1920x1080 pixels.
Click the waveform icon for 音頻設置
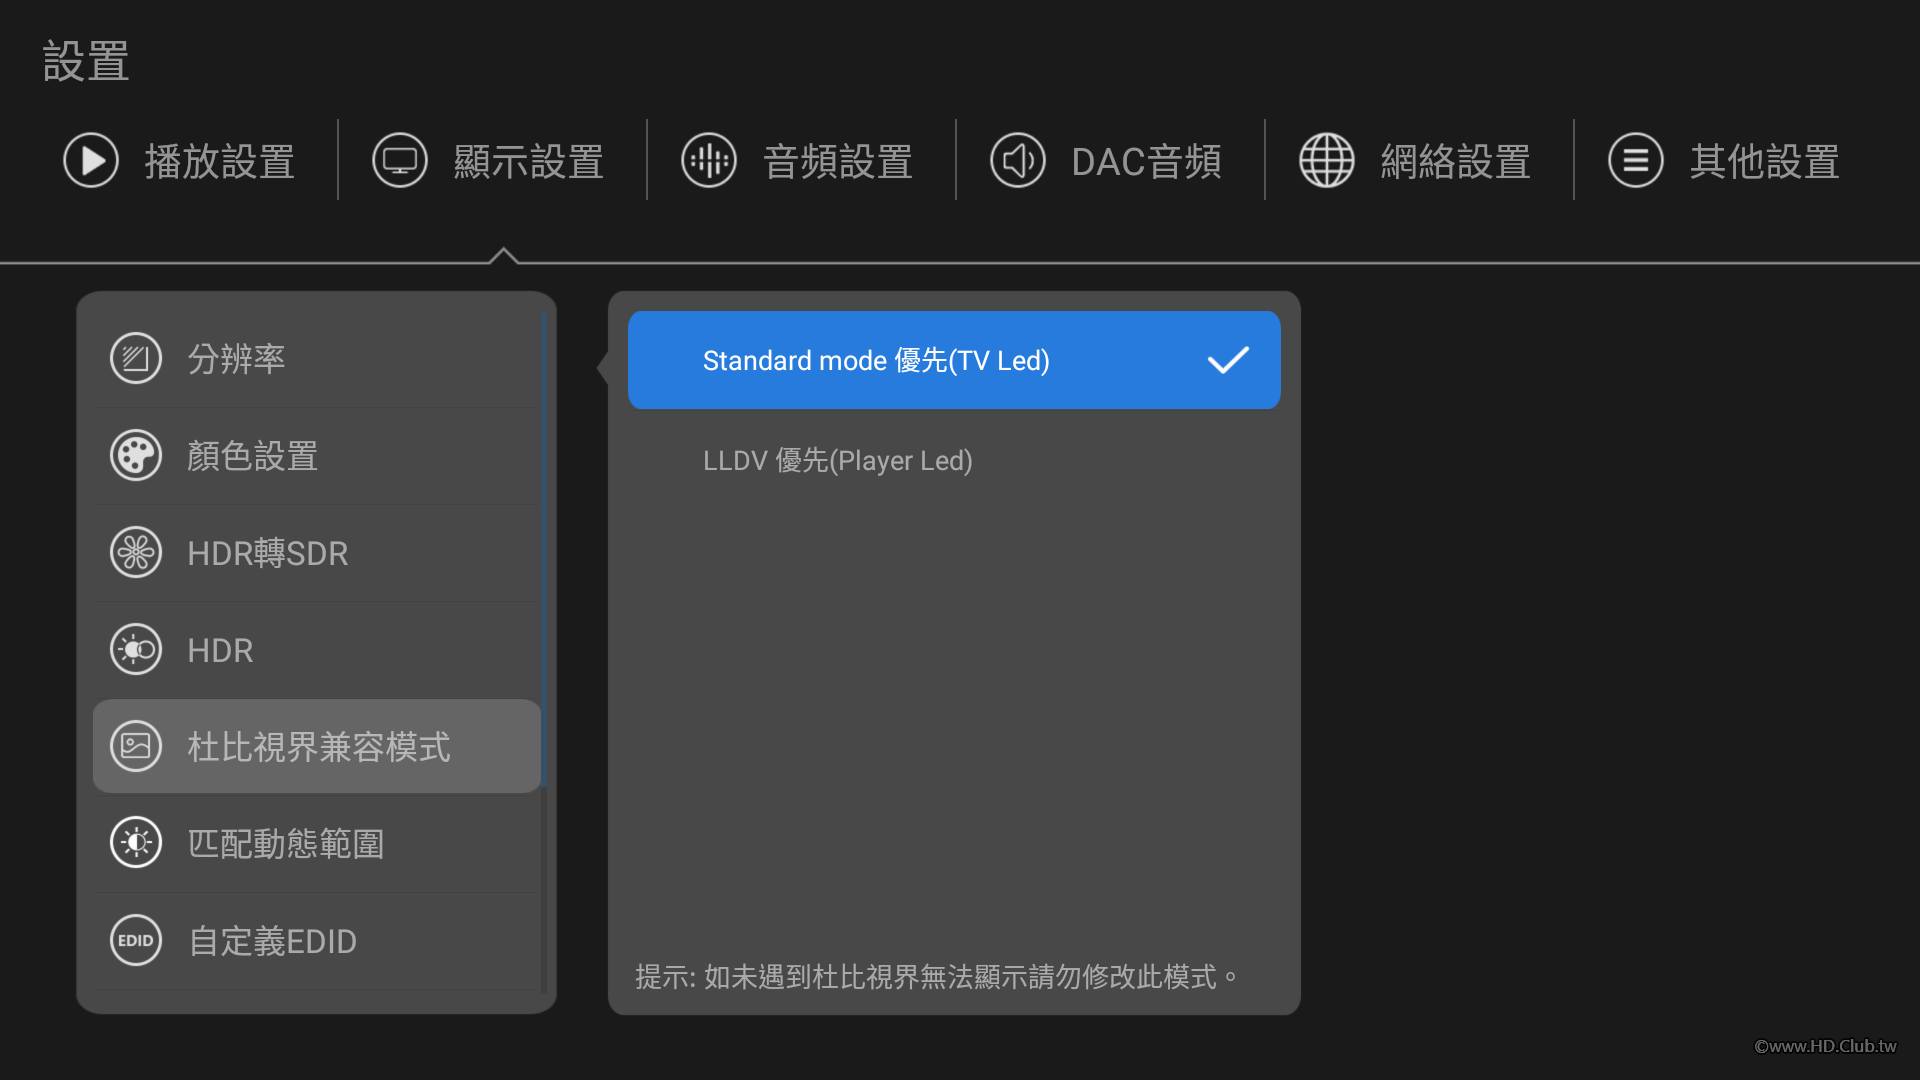click(x=709, y=160)
